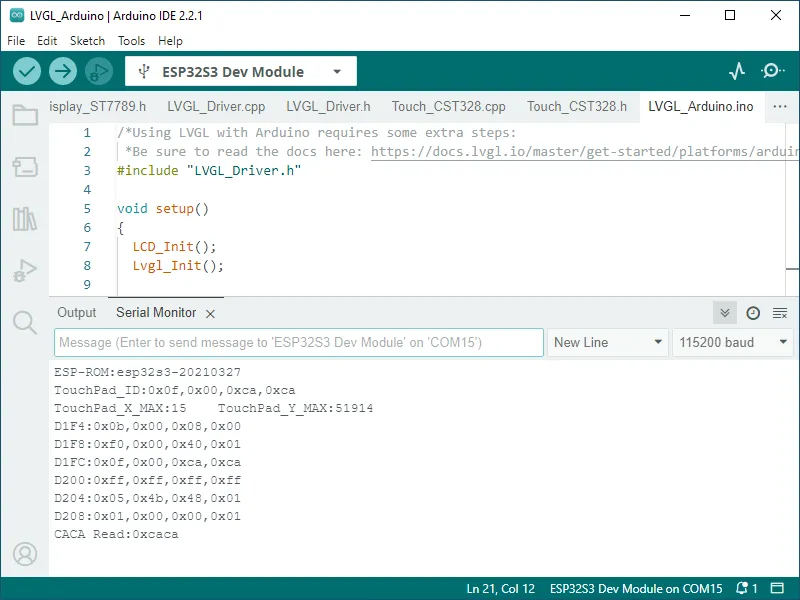Open Serial Monitor magnifier icon in toolbar
This screenshot has height=600, width=800.
coord(772,71)
